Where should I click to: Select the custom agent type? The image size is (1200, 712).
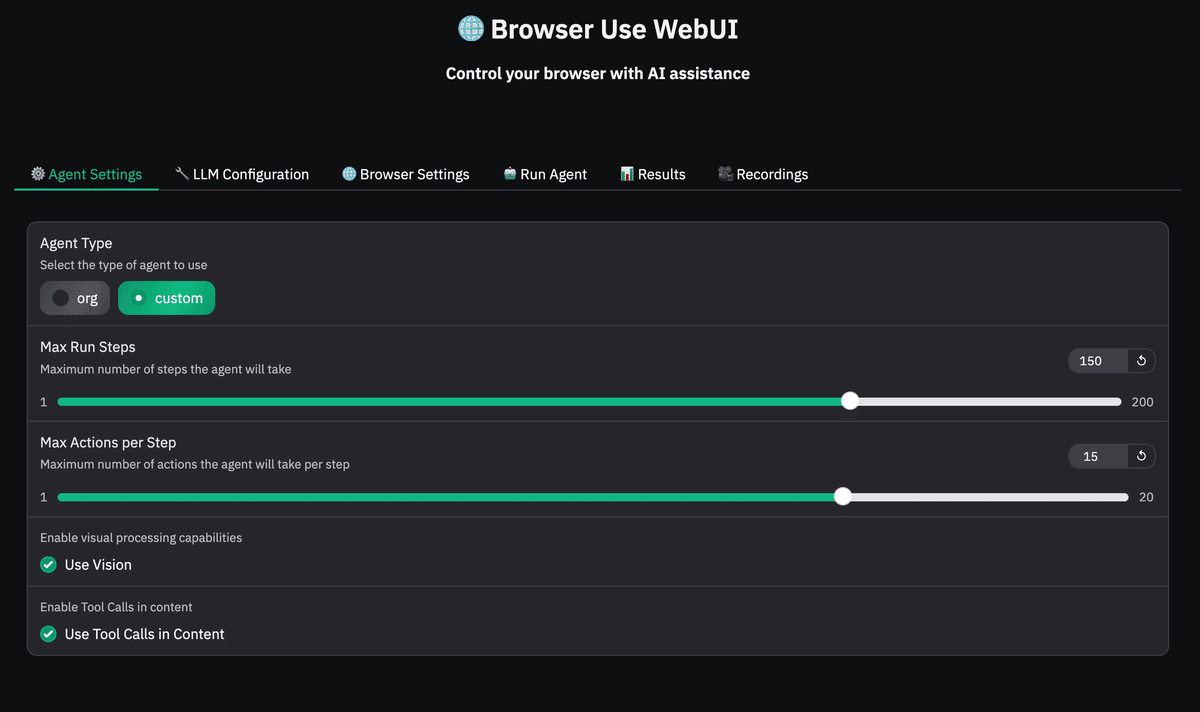[166, 298]
